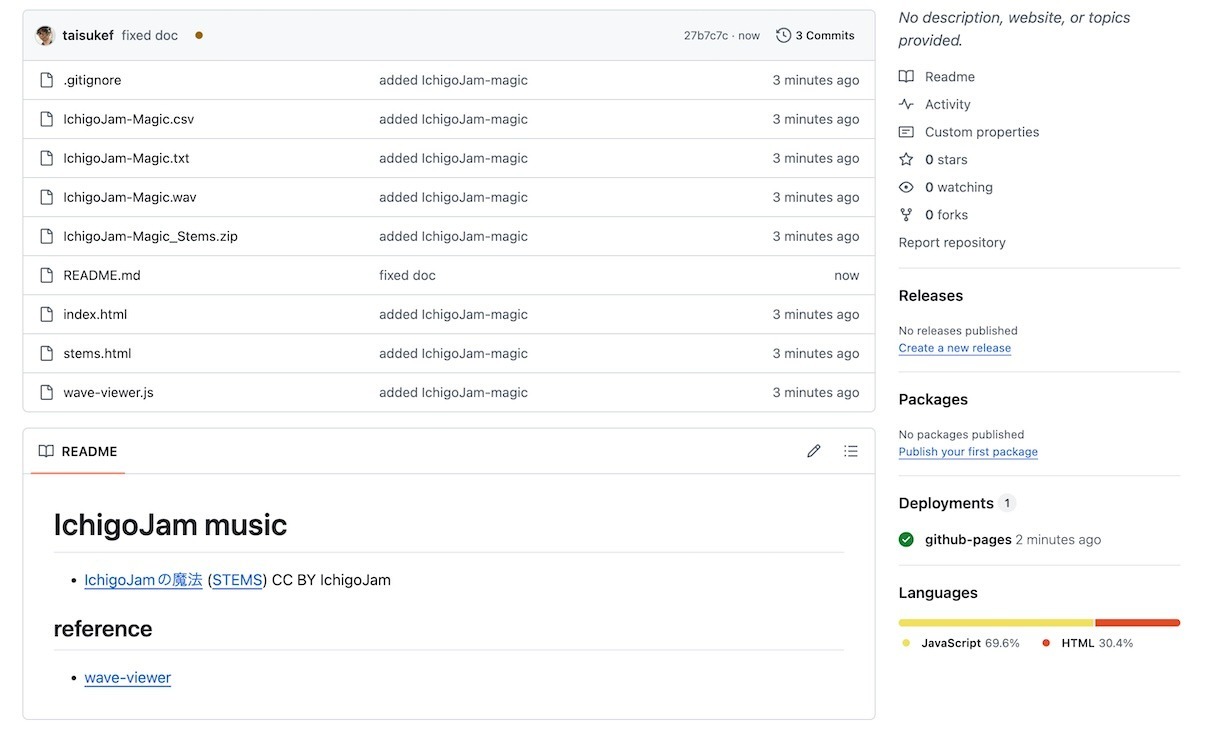Open the latest 'fixed doc' commit message

150,35
